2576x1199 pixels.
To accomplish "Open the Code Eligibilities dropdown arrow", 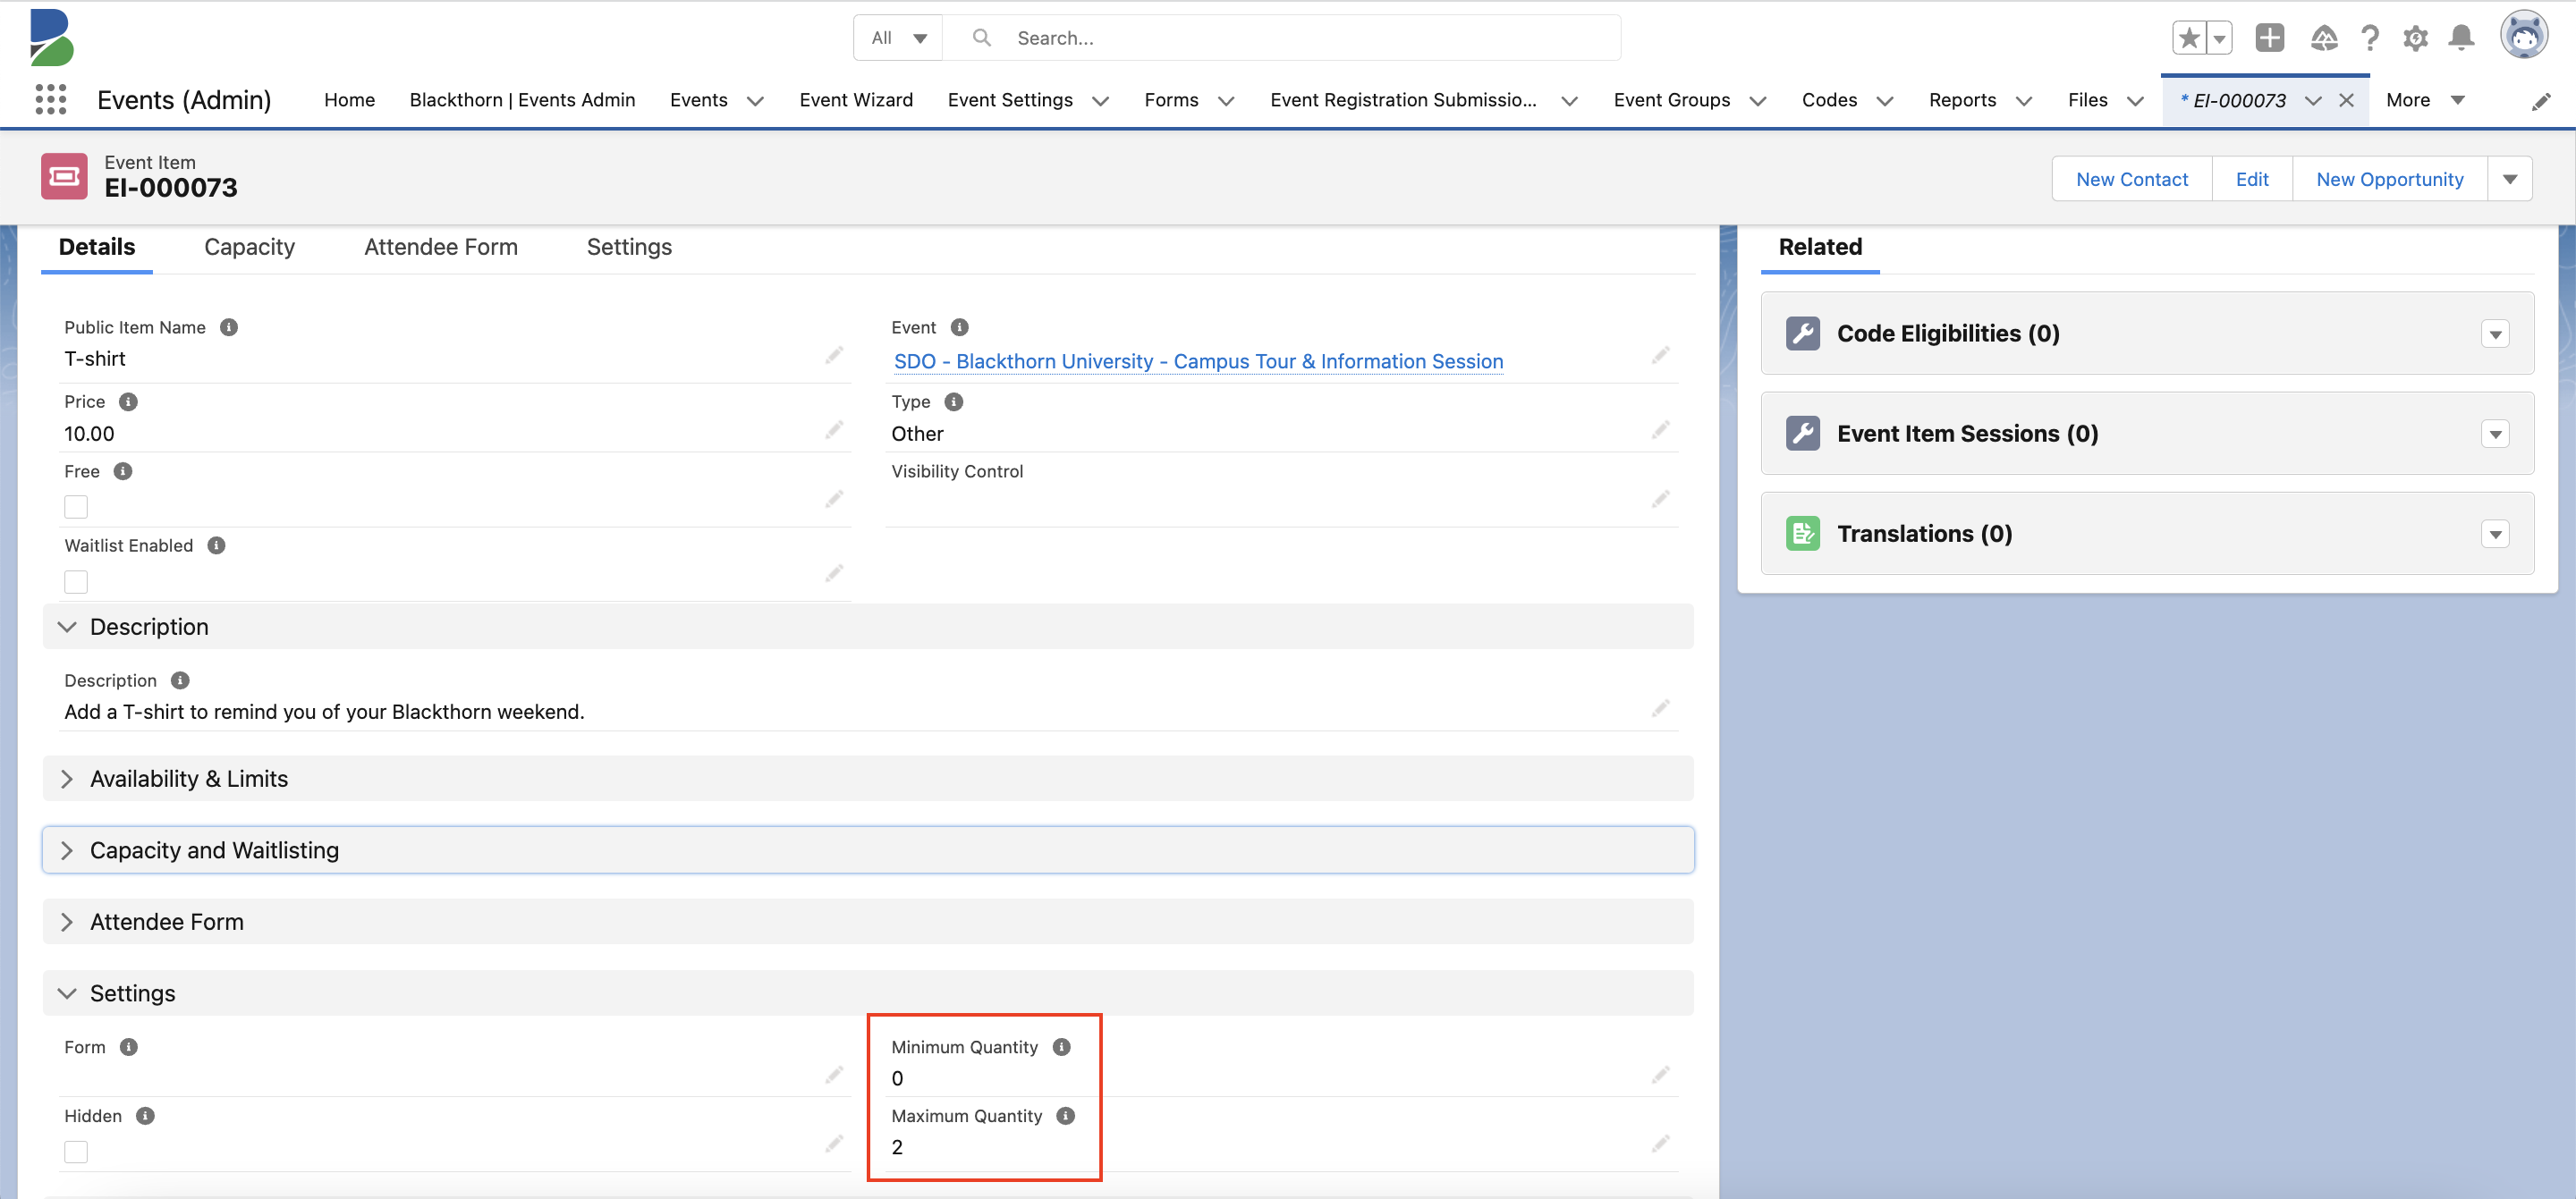I will point(2495,334).
